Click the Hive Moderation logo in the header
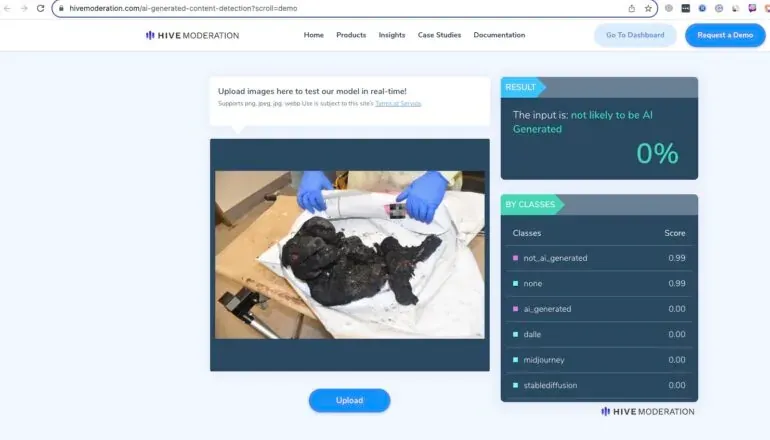This screenshot has width=770, height=440. tap(192, 35)
